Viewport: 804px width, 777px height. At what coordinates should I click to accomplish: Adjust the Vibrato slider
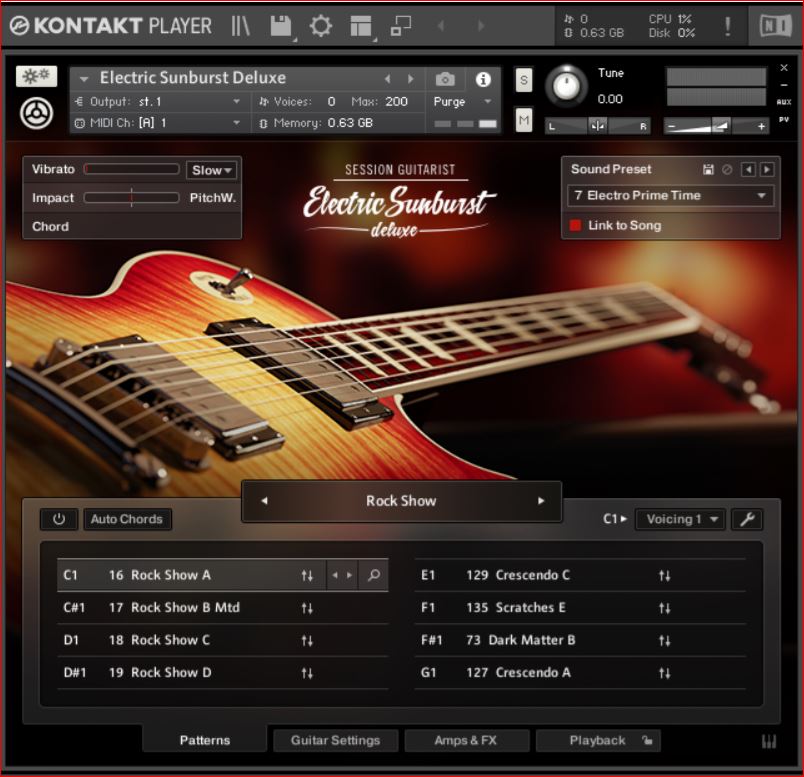point(131,169)
